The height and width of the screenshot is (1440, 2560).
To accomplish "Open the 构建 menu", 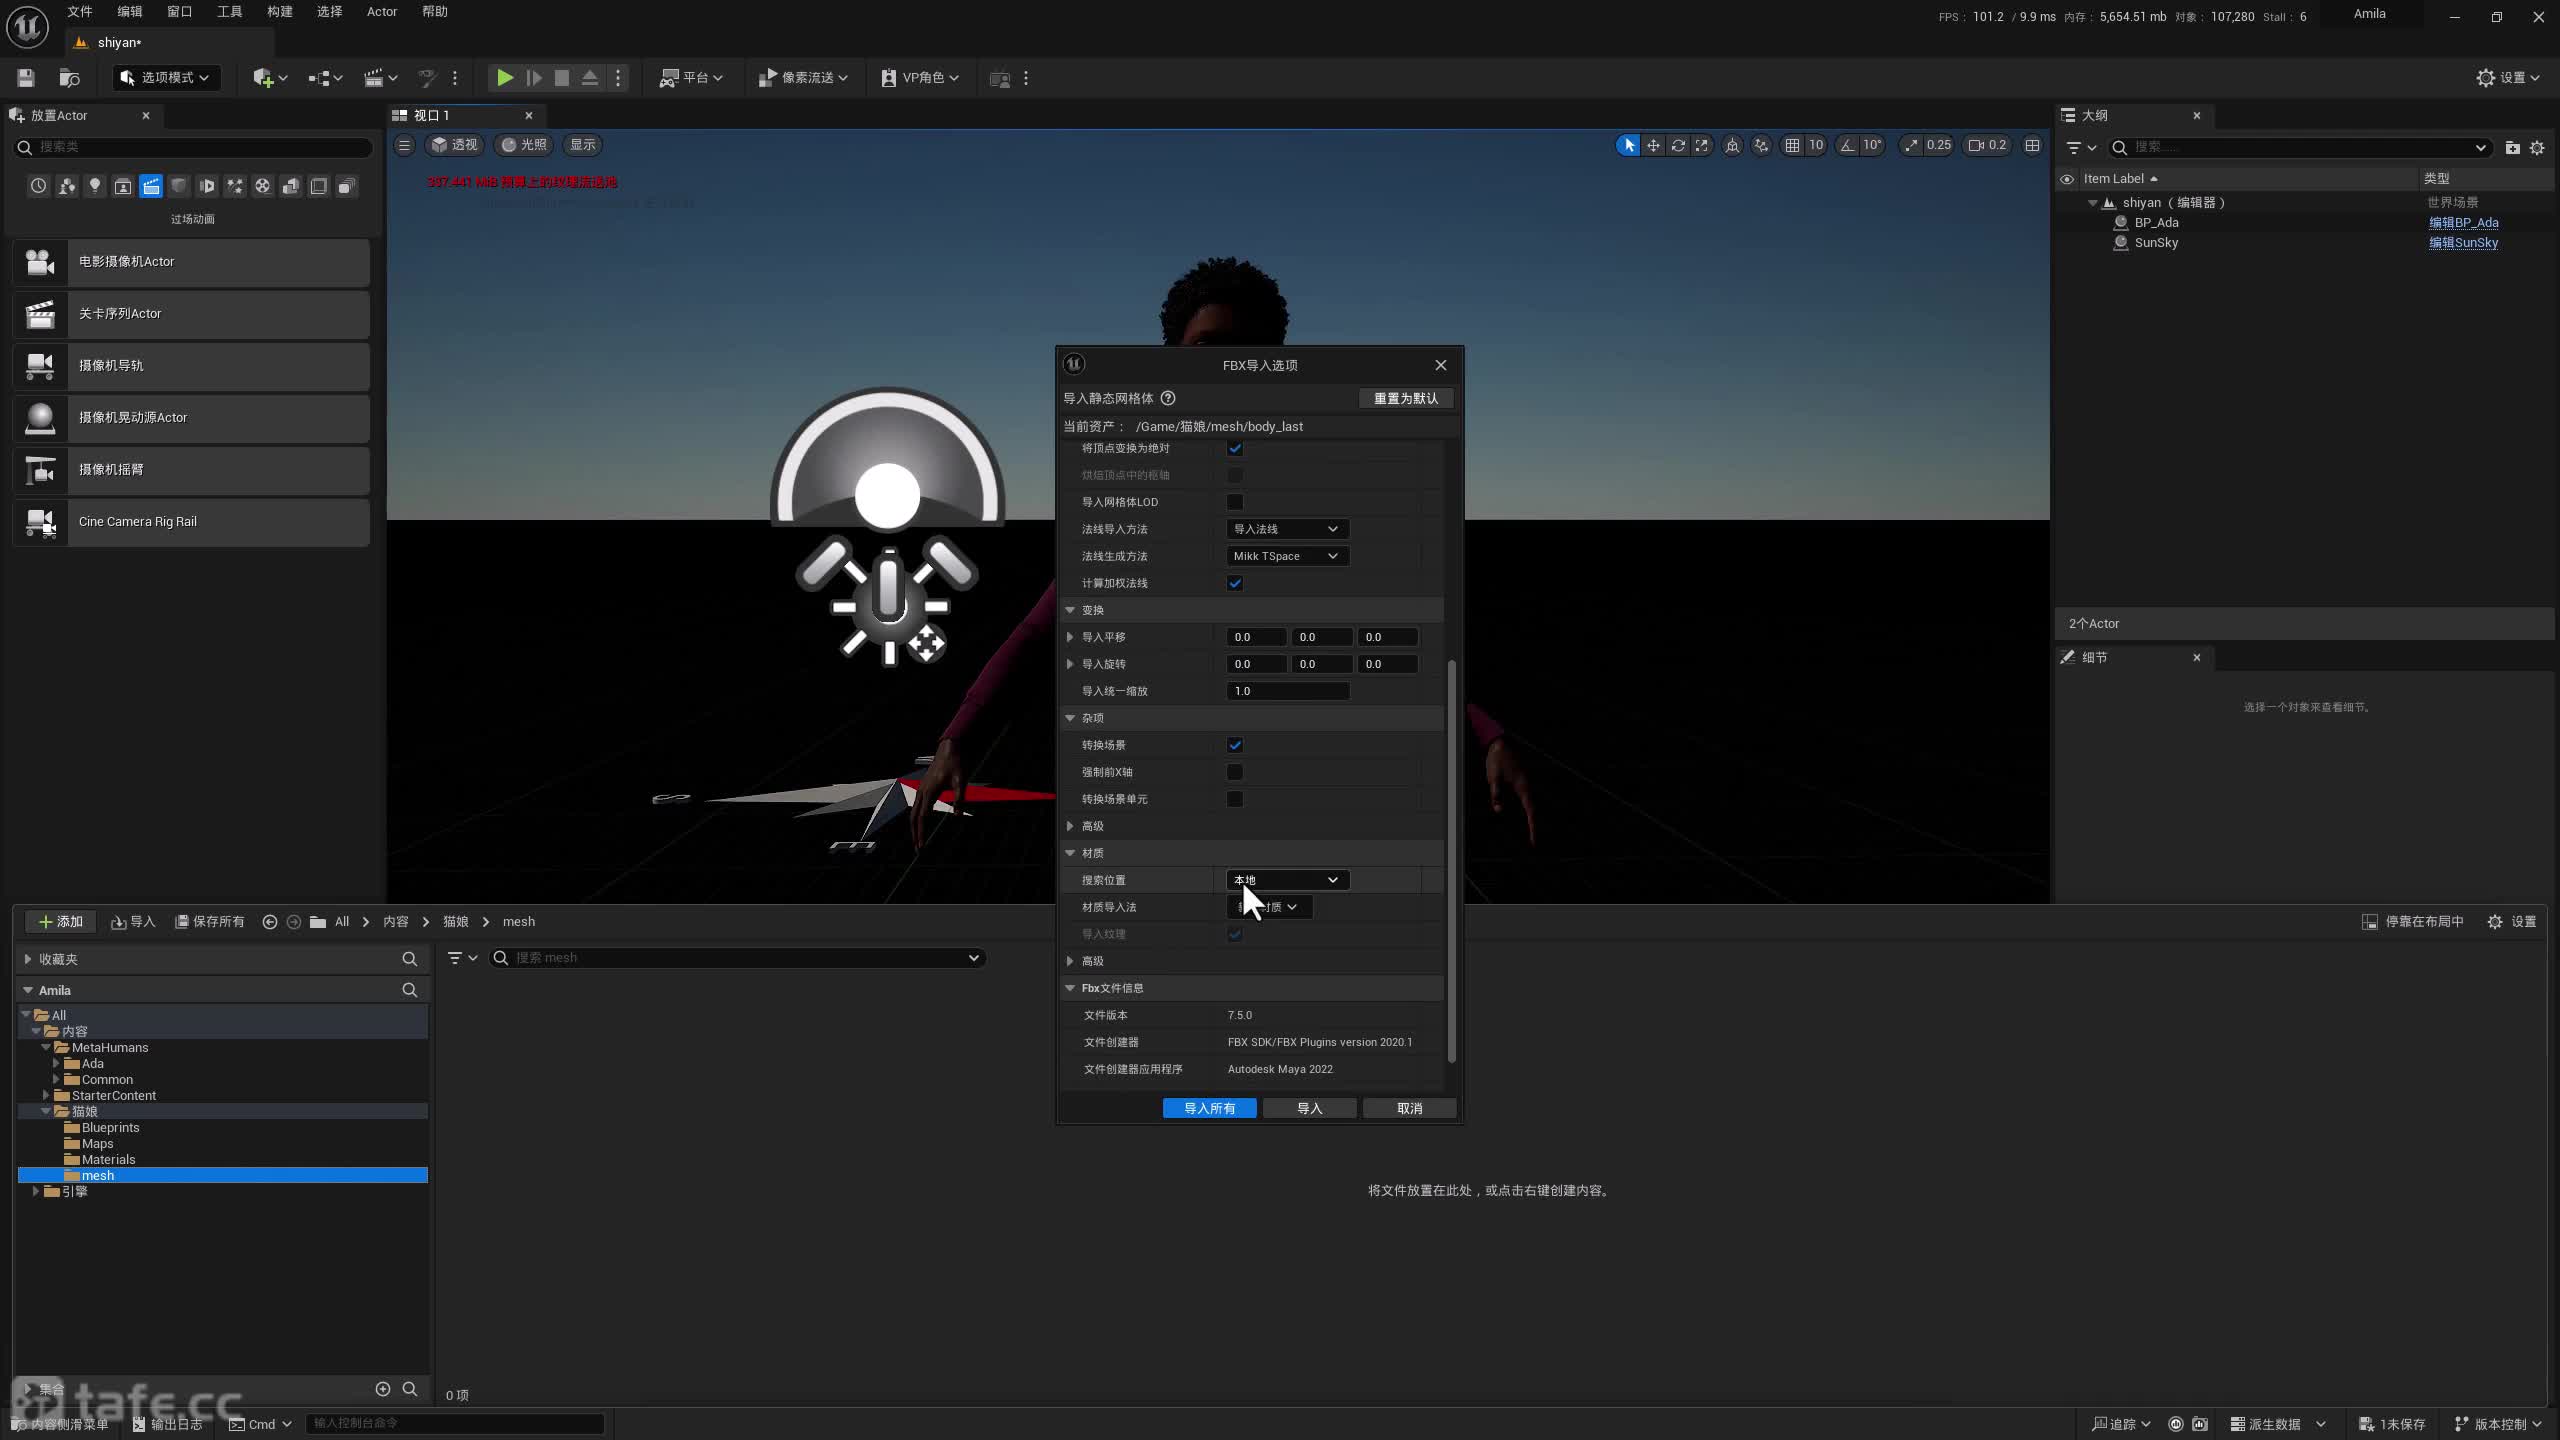I will (x=280, y=12).
